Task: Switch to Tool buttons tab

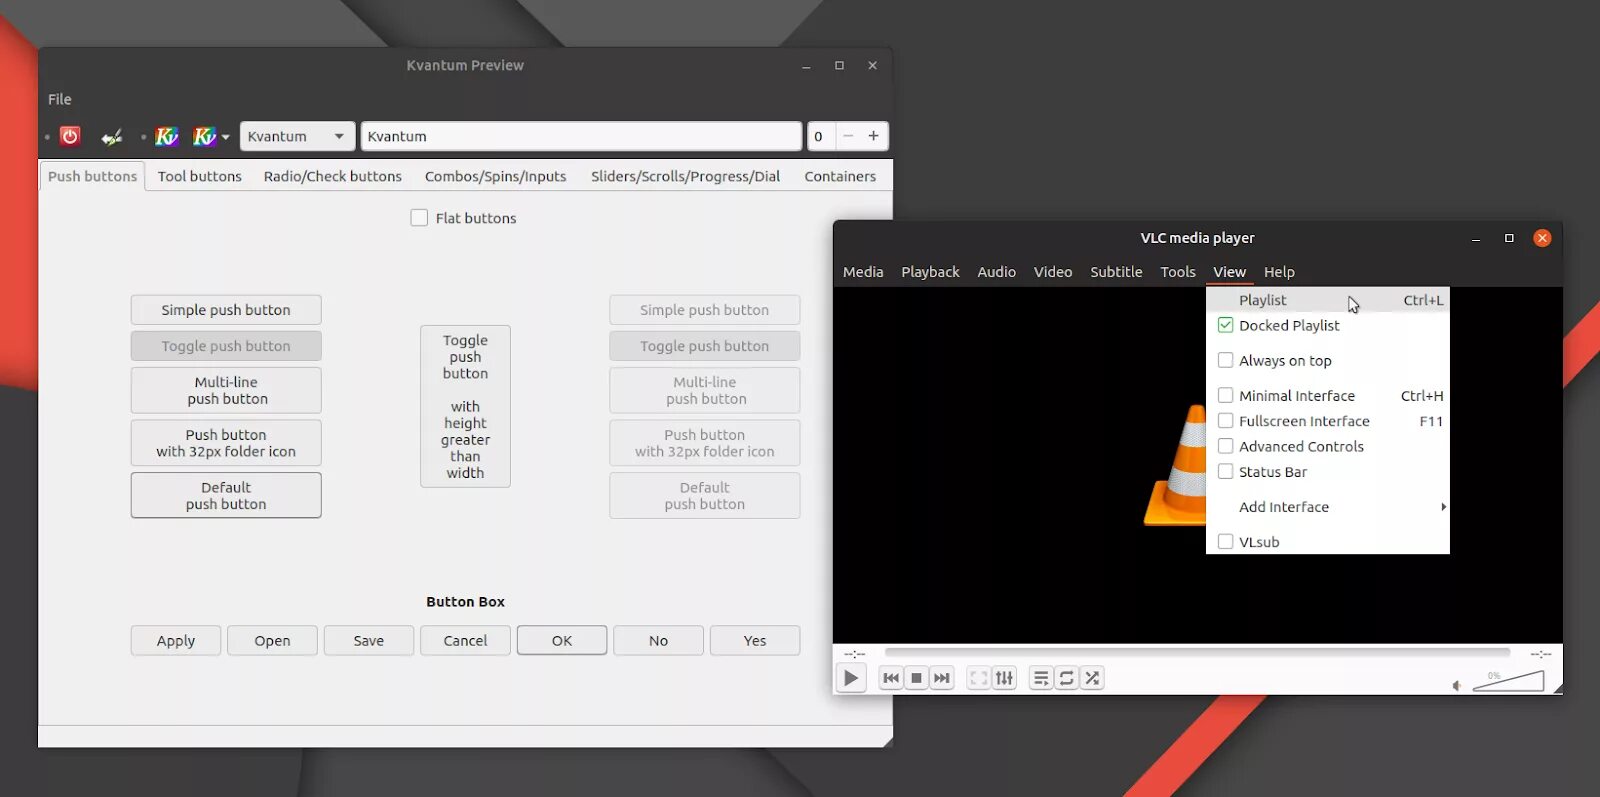Action: (x=199, y=176)
